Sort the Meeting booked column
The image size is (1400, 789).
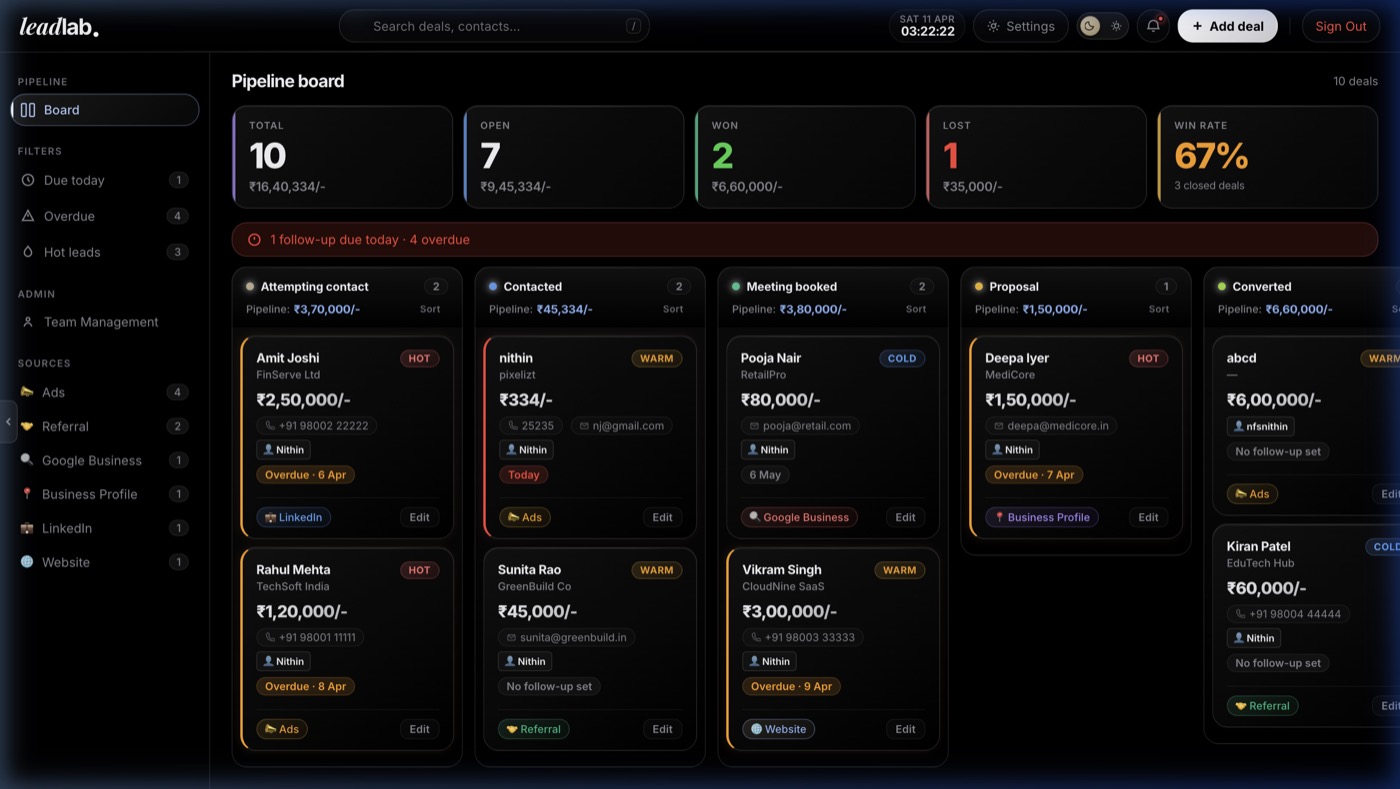click(x=916, y=309)
